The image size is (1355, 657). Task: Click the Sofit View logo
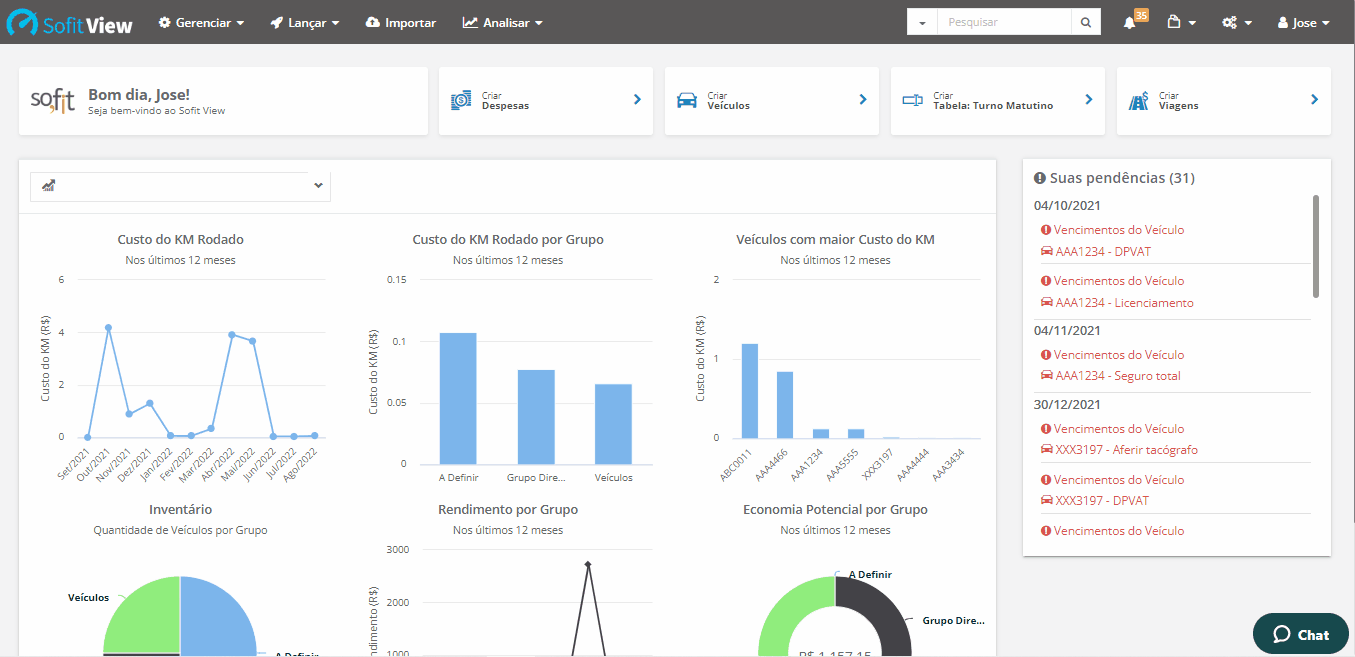pyautogui.click(x=69, y=23)
